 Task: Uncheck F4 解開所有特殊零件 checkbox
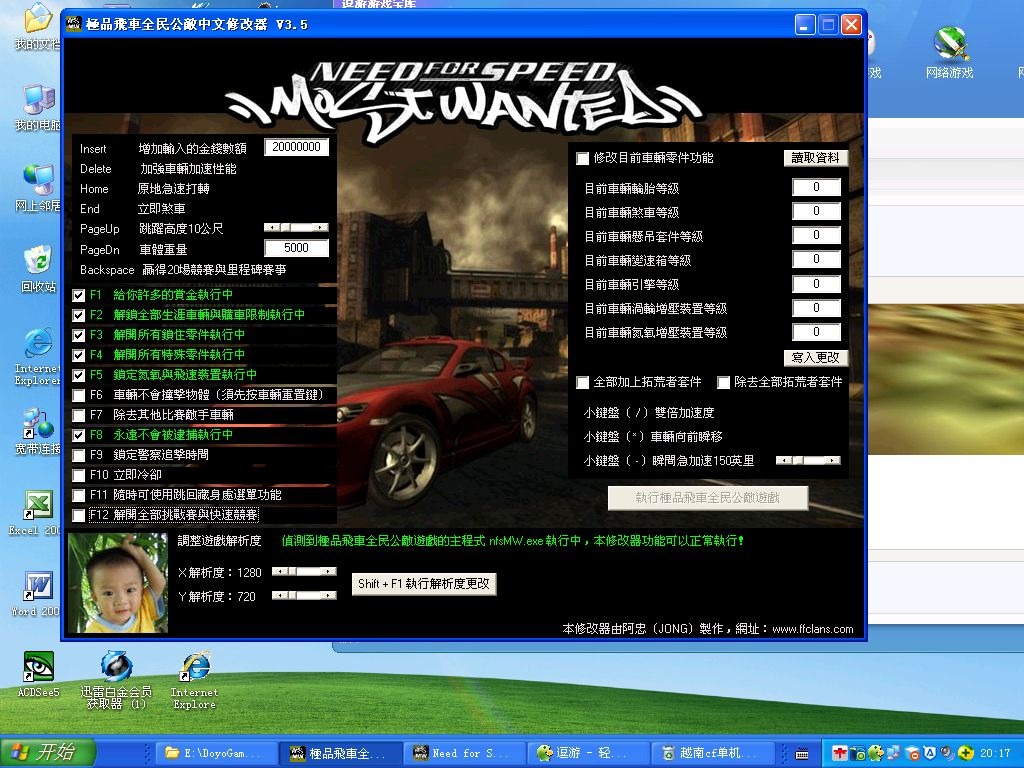[x=78, y=355]
